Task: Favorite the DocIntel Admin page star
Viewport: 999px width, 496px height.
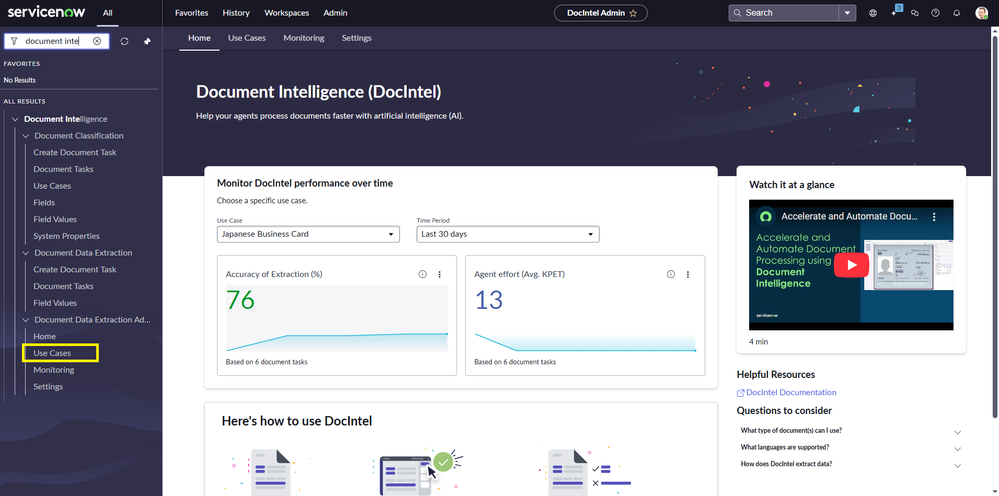Action: pyautogui.click(x=633, y=13)
